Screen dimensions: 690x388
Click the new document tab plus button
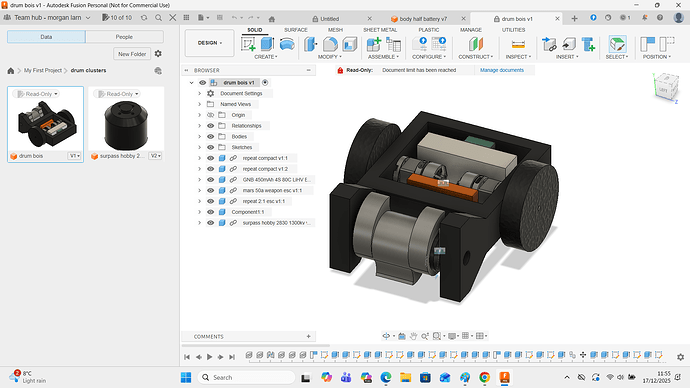(x=574, y=18)
